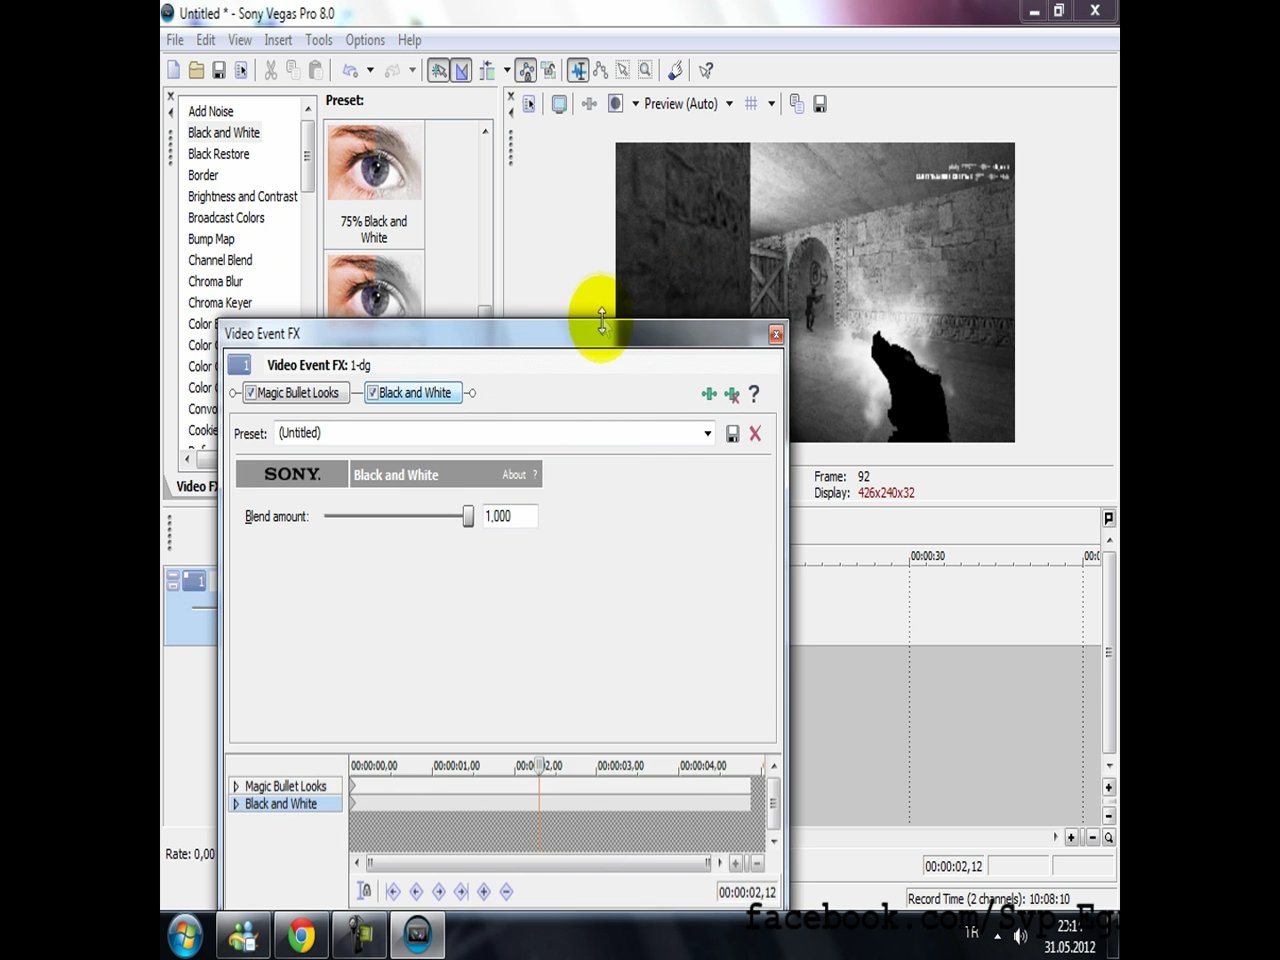Create a new project with the New icon
The image size is (1280, 960).
click(x=173, y=70)
